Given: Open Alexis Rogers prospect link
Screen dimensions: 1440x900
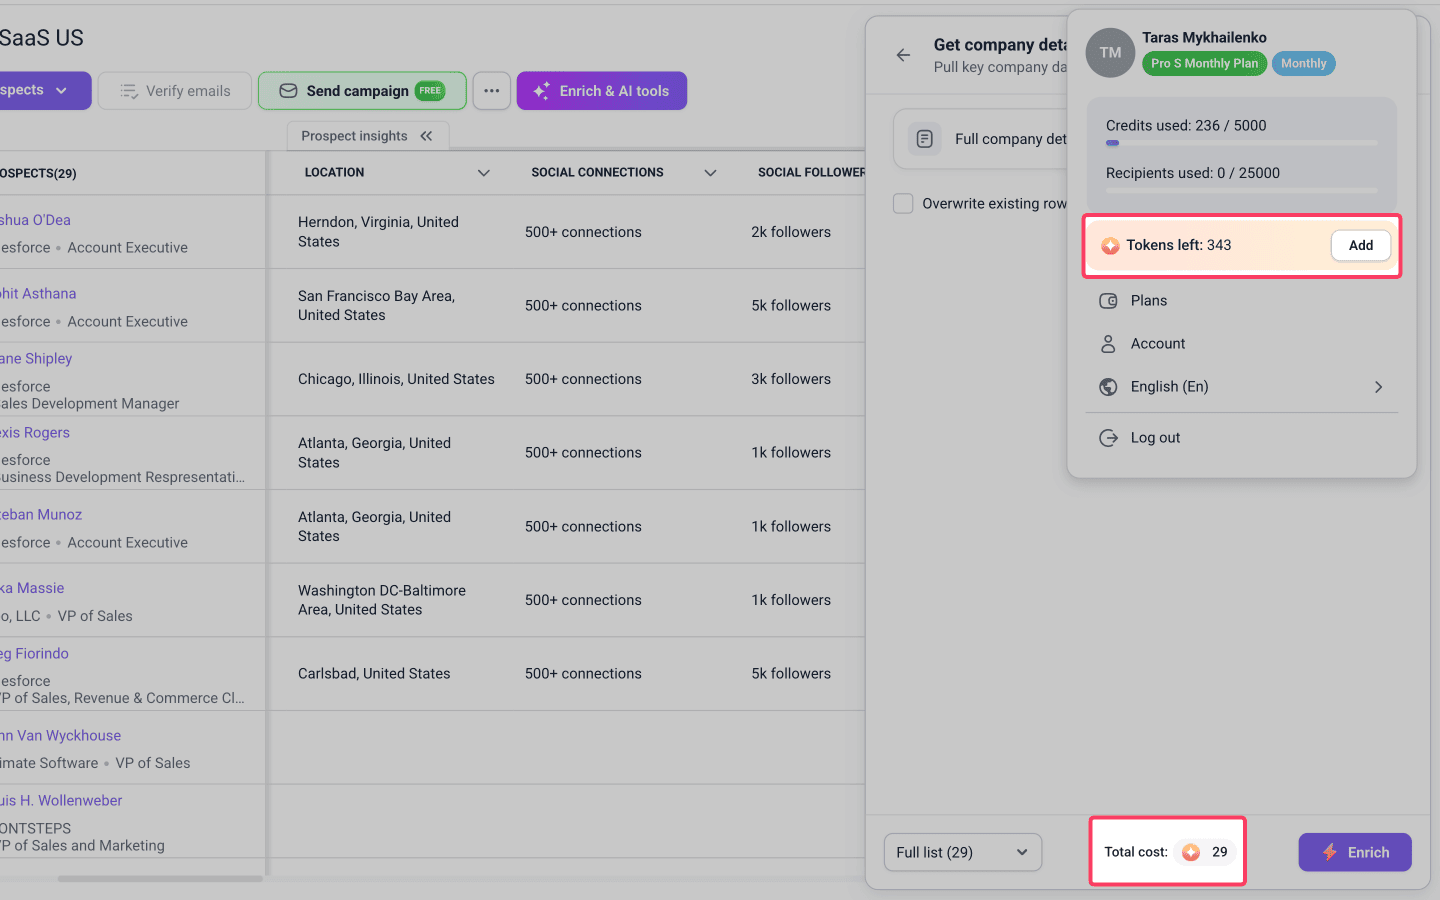Looking at the screenshot, I should [35, 433].
